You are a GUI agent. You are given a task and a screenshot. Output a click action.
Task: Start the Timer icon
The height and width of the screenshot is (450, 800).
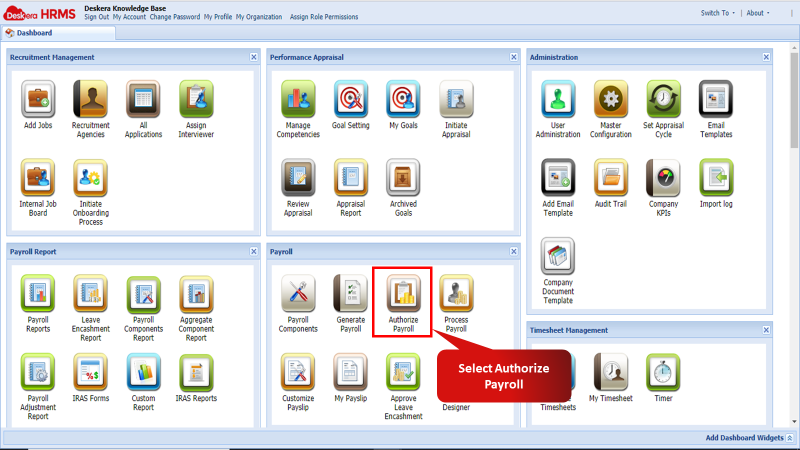pyautogui.click(x=663, y=372)
